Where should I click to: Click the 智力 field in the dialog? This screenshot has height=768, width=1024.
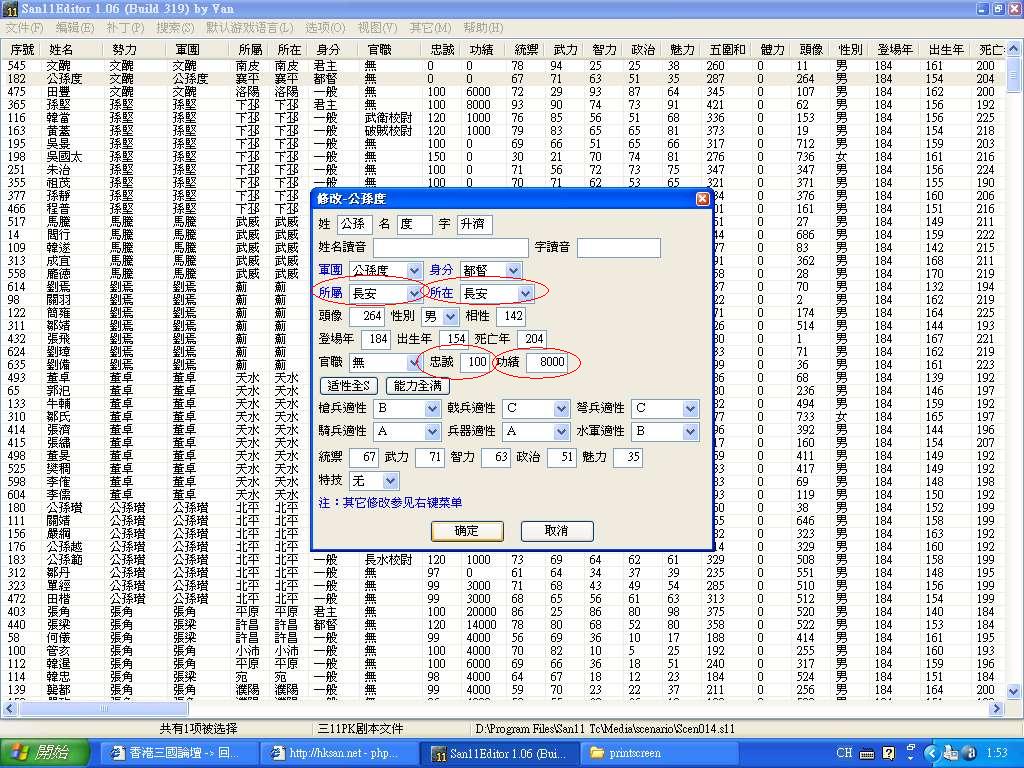click(495, 457)
